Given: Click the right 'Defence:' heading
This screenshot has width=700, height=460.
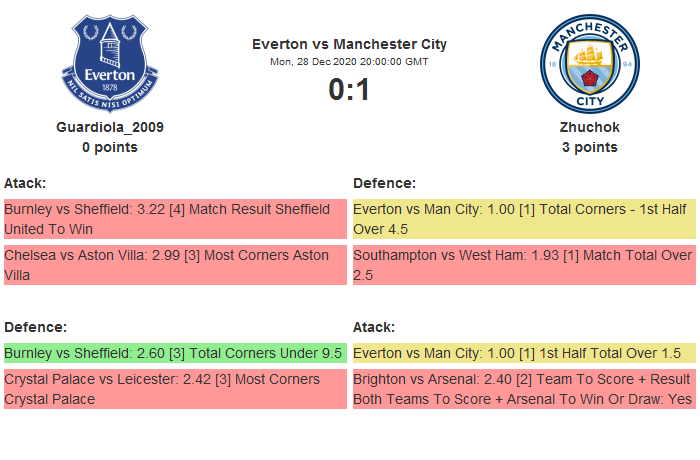Looking at the screenshot, I should pyautogui.click(x=384, y=183).
